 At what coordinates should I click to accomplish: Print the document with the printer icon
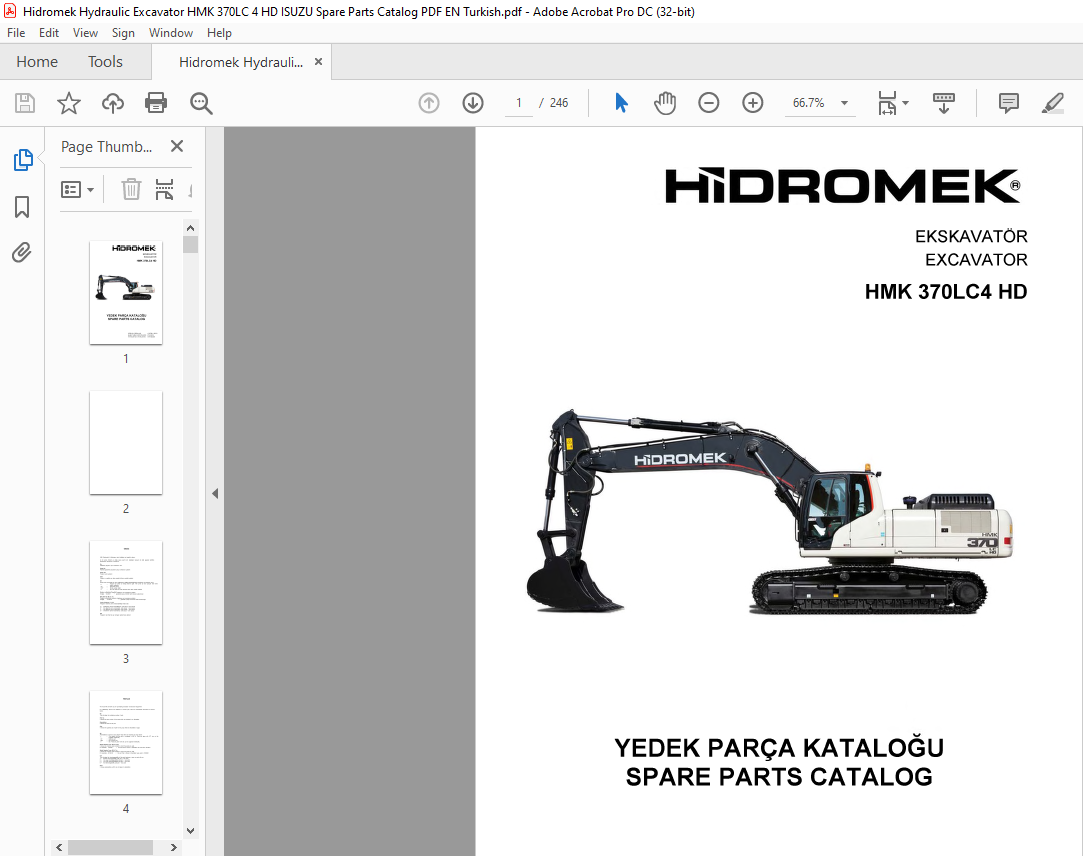pyautogui.click(x=156, y=103)
